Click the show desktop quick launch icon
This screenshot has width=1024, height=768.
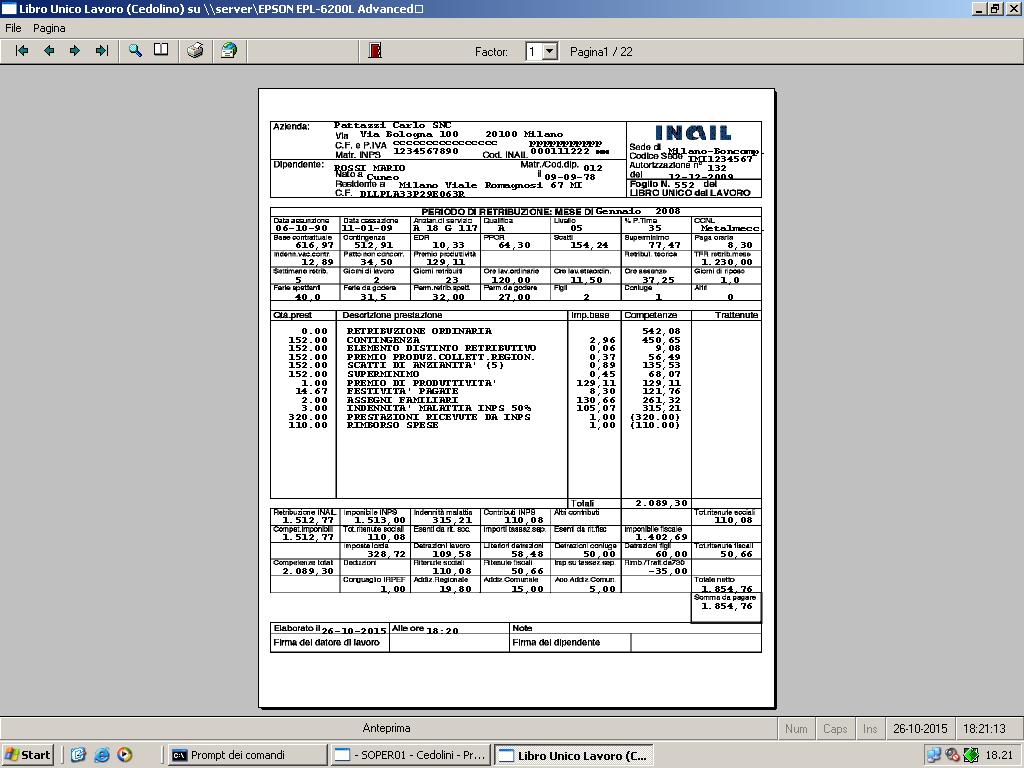(78, 755)
